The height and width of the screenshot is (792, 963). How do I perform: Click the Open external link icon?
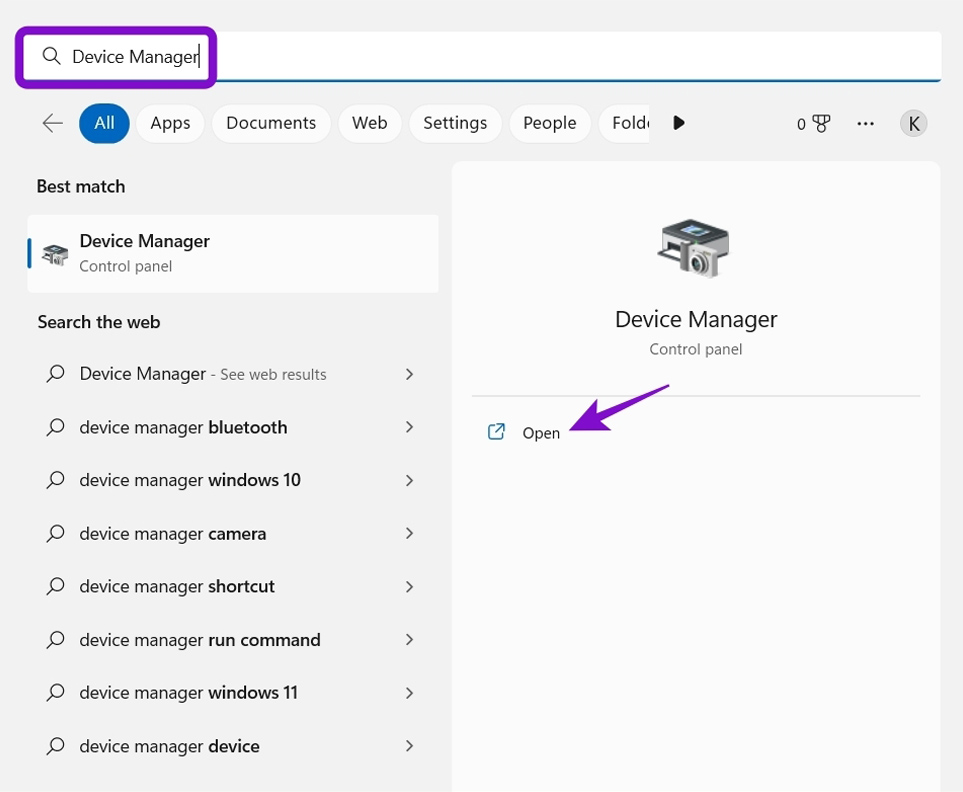tap(496, 432)
